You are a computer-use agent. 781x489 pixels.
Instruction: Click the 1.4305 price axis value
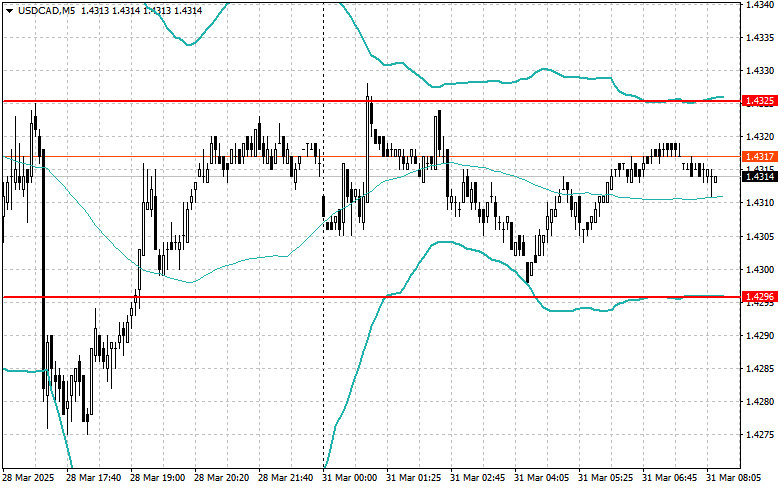(760, 237)
